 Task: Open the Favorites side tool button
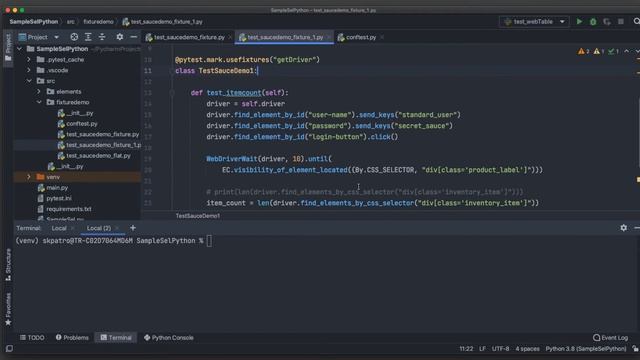click(x=8, y=309)
